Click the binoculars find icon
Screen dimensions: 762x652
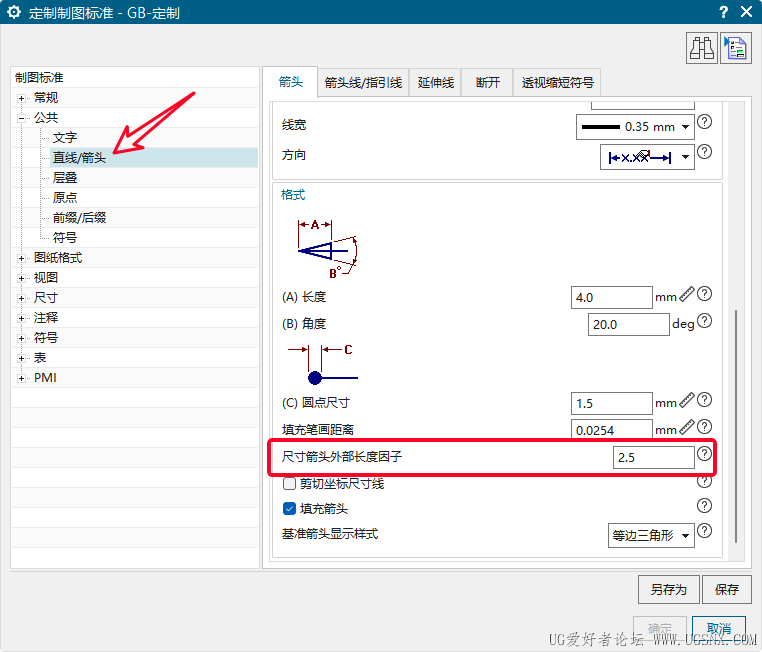click(702, 48)
